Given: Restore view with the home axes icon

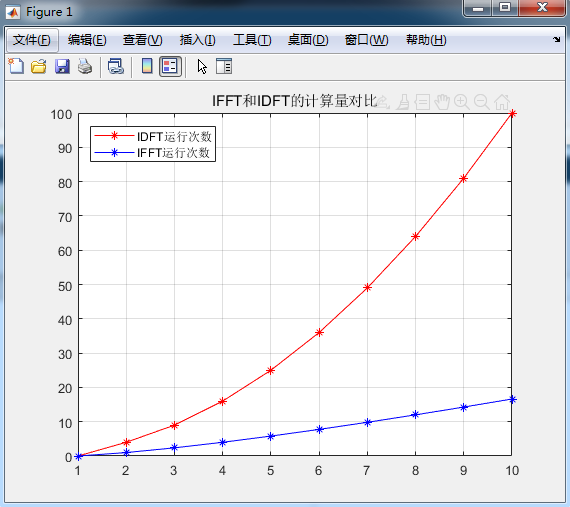Looking at the screenshot, I should (x=502, y=102).
